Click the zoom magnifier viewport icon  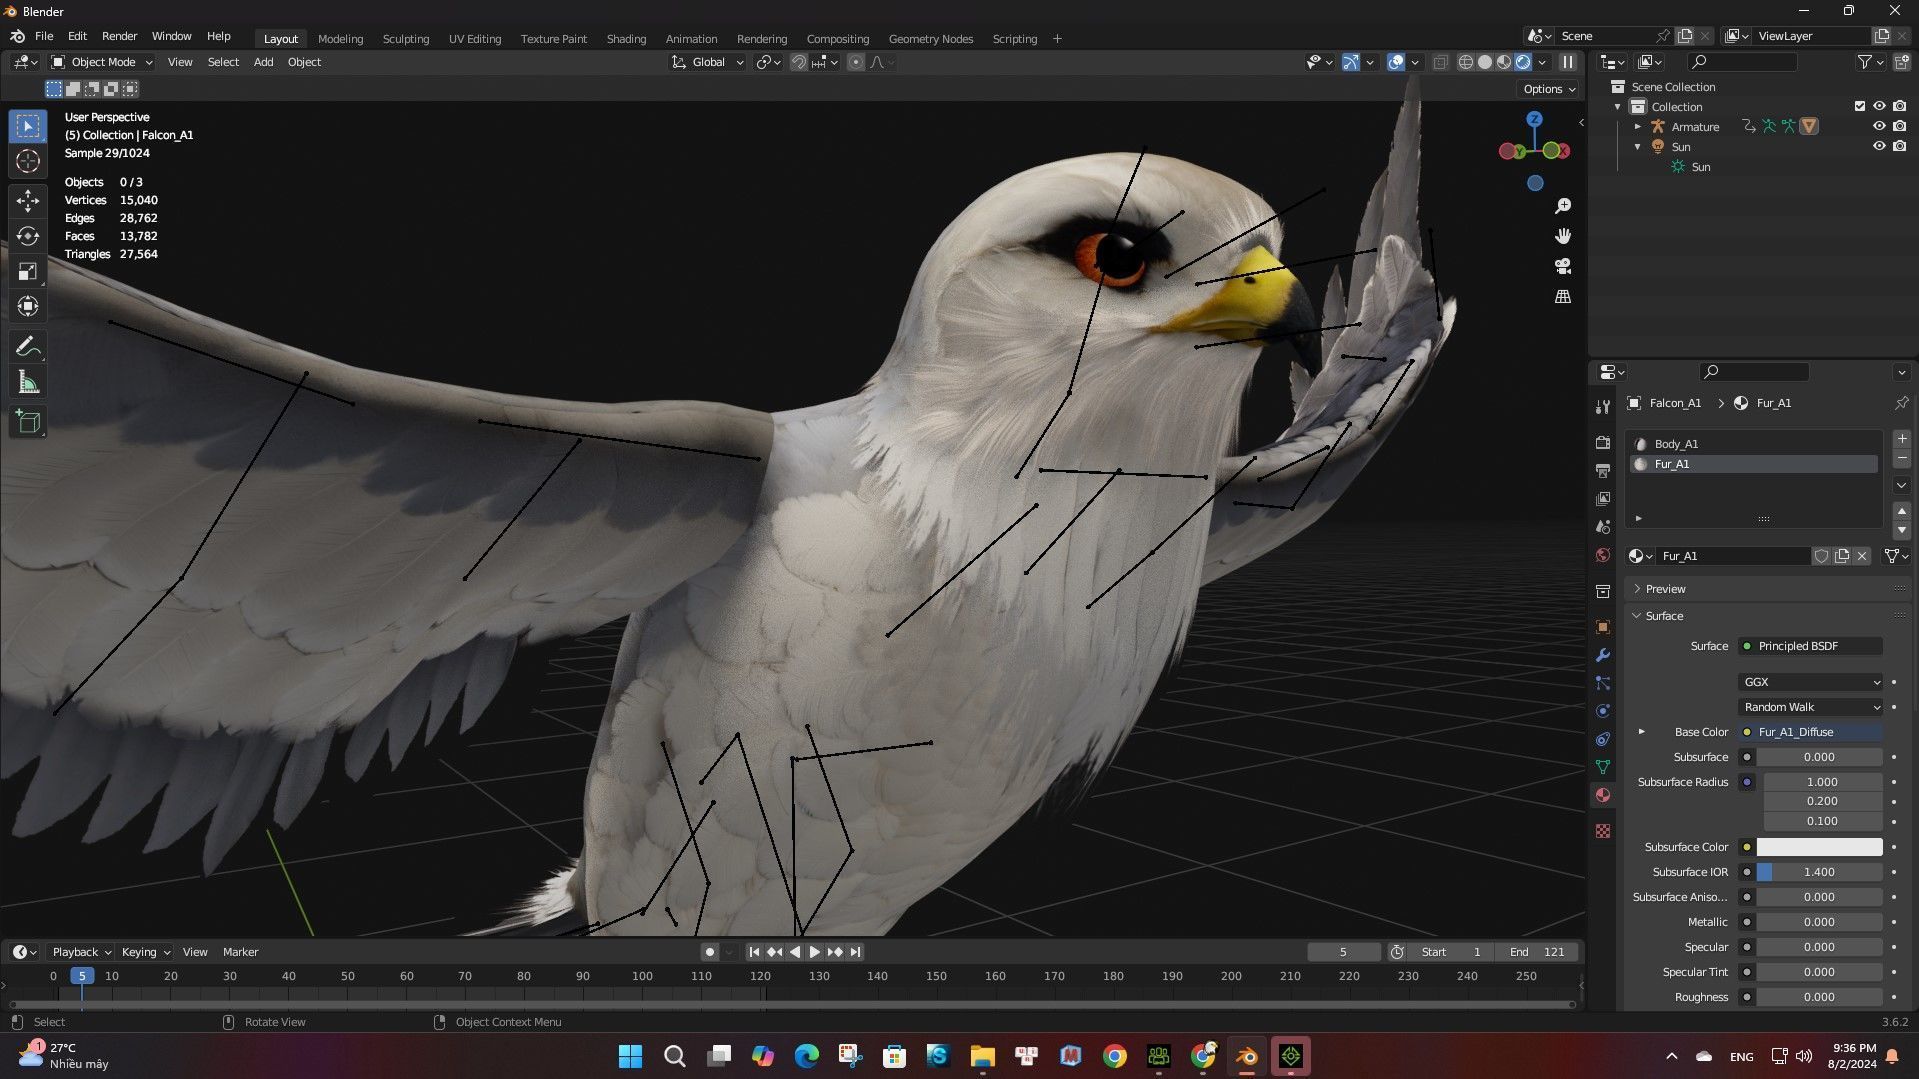[1563, 206]
